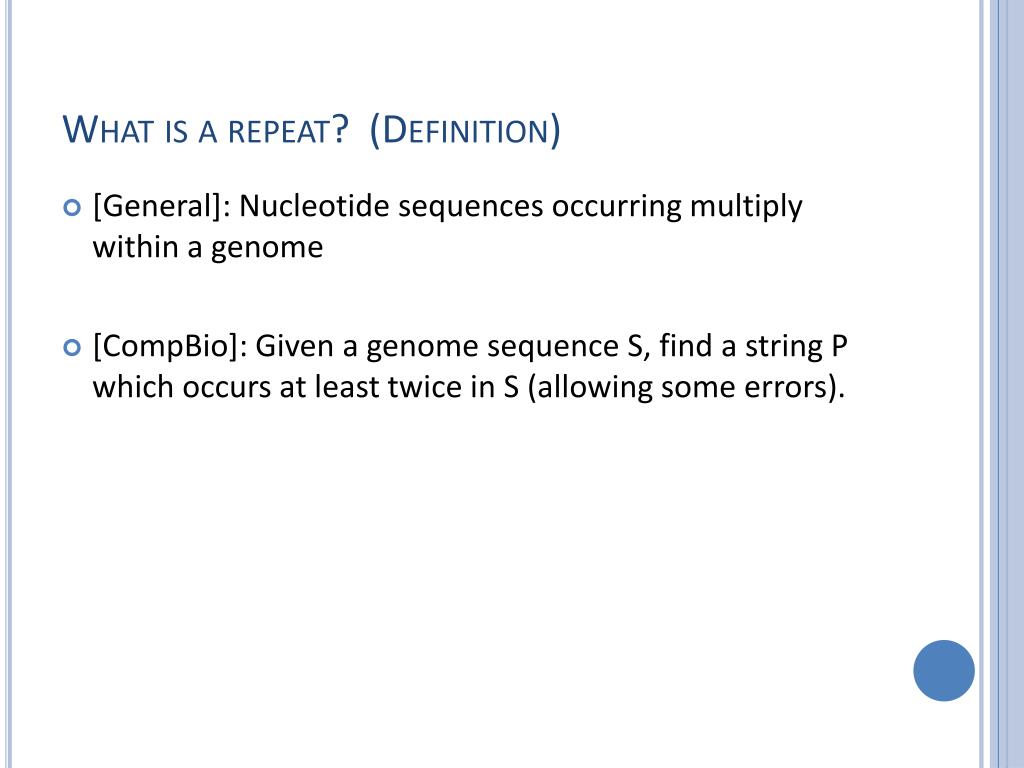Click the text 'within a genome'
The image size is (1024, 768).
pyautogui.click(x=208, y=247)
